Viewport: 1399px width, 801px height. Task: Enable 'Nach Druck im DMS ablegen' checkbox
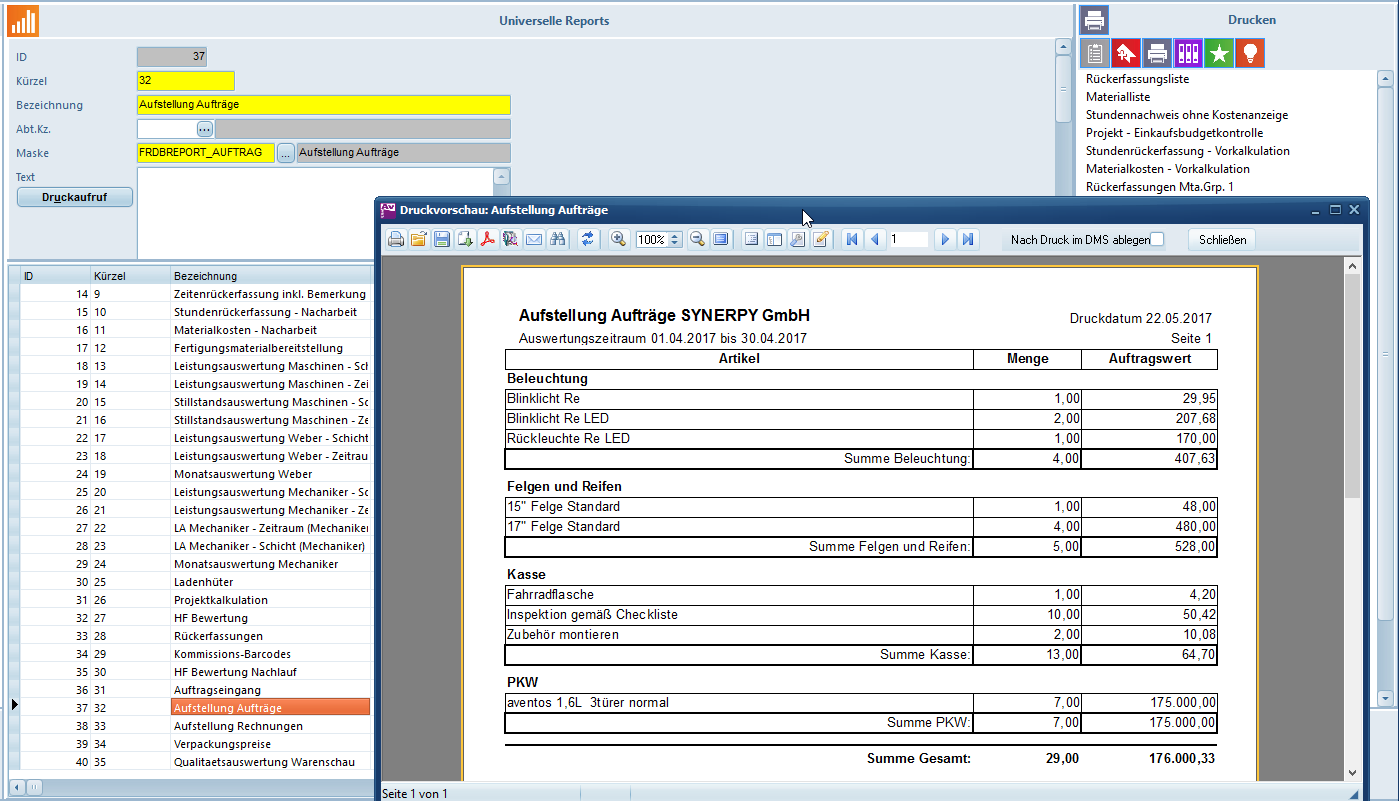point(1157,239)
